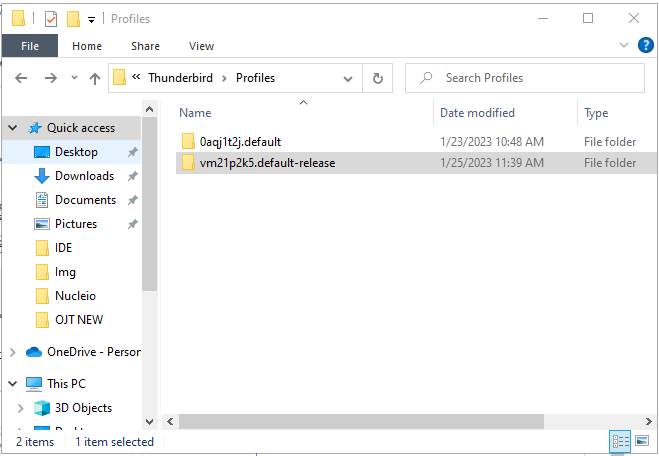Open Desktop in the navigation pane
This screenshot has width=659, height=456.
[76, 152]
